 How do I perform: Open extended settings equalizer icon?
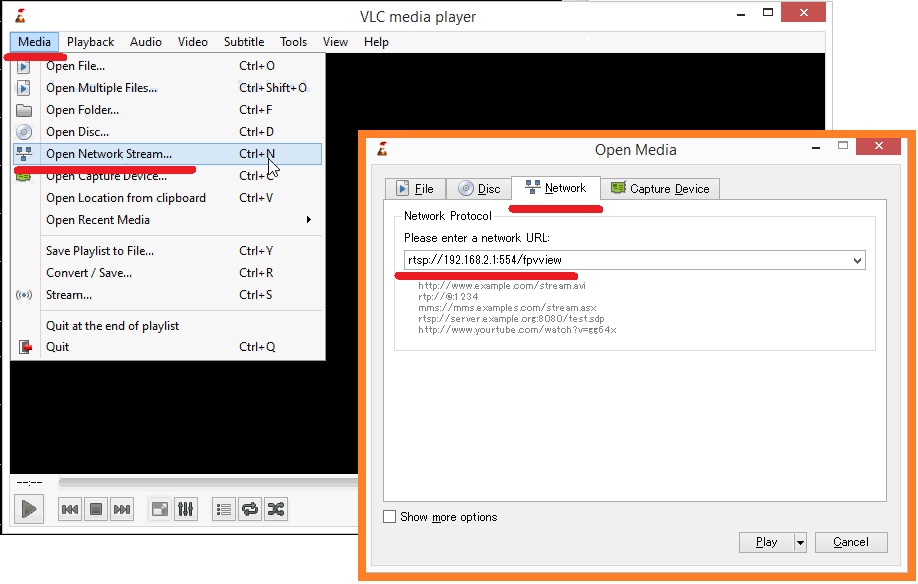(x=185, y=509)
